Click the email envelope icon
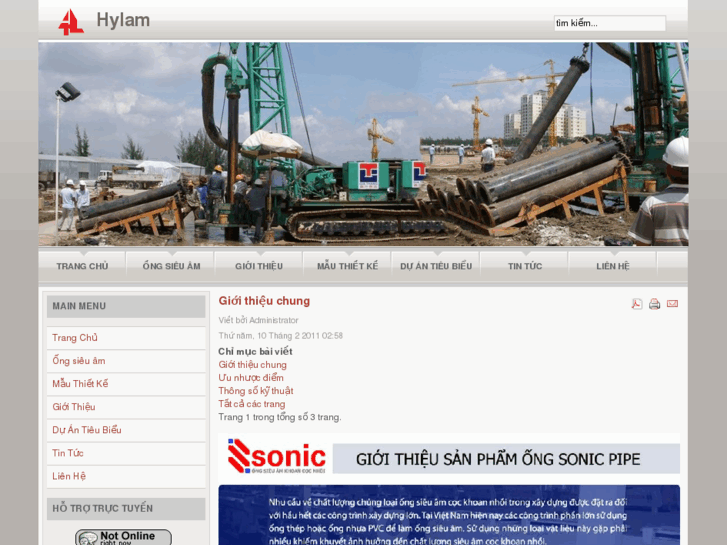Screen dimensions: 727x545 click(672, 304)
